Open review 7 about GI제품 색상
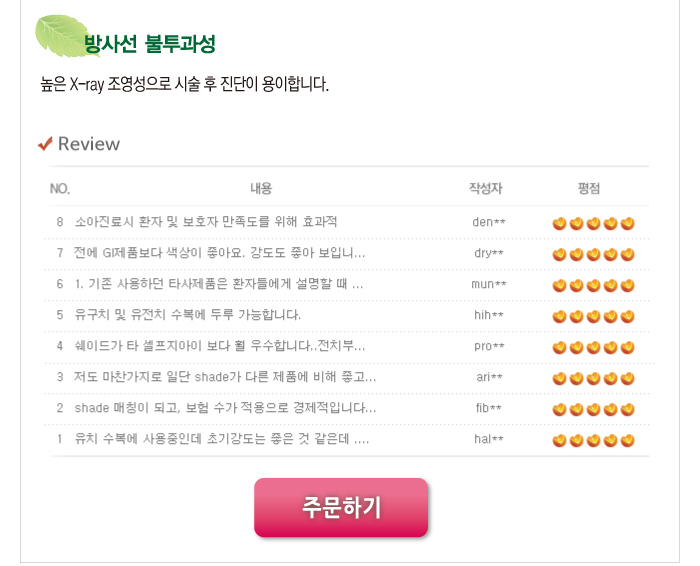The height and width of the screenshot is (566, 700). pyautogui.click(x=219, y=253)
